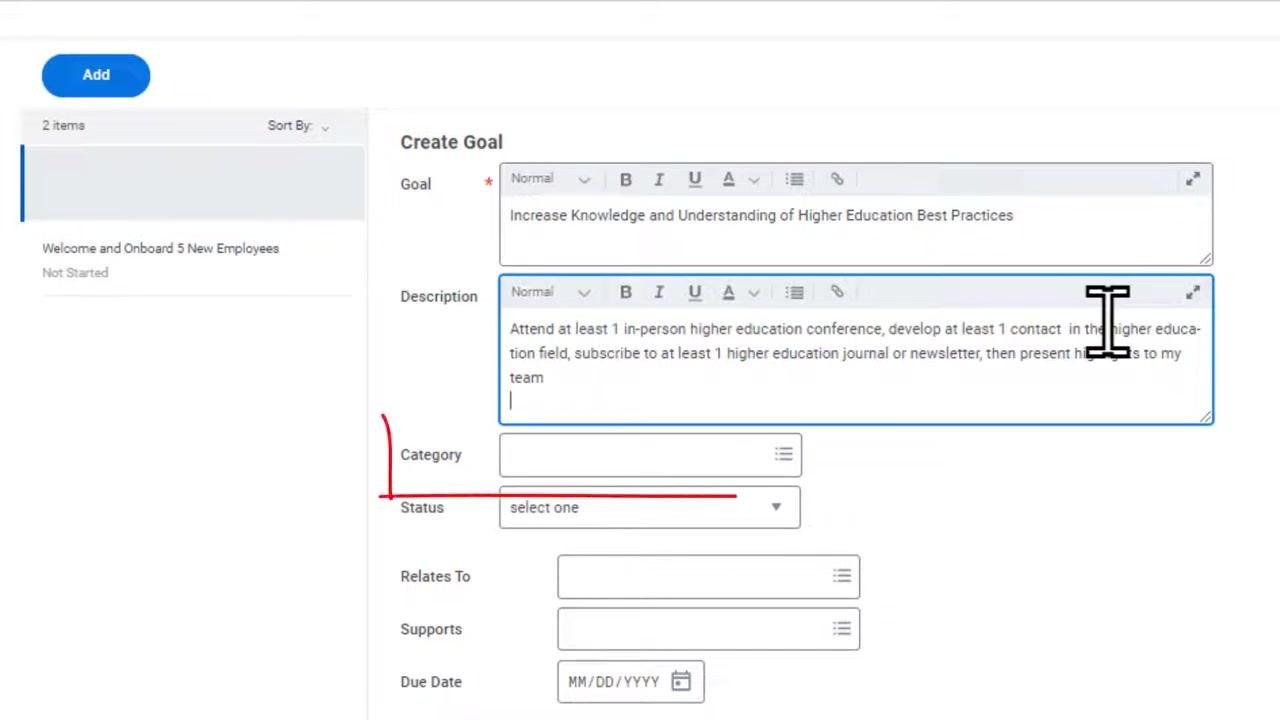The image size is (1280, 720).
Task: Open the Relates To prompt list icon
Action: [x=842, y=577]
